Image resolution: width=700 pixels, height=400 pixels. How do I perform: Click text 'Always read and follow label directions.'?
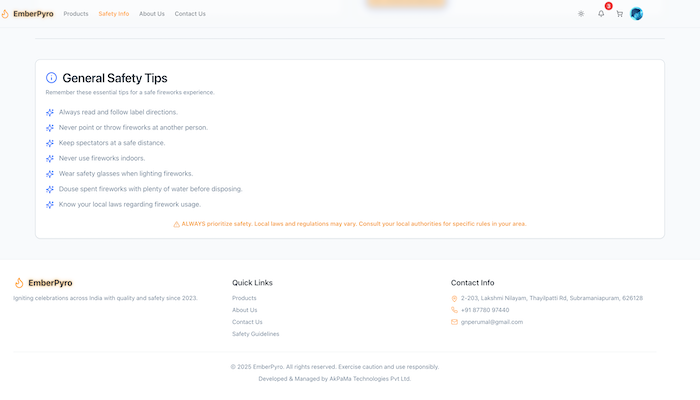click(118, 112)
